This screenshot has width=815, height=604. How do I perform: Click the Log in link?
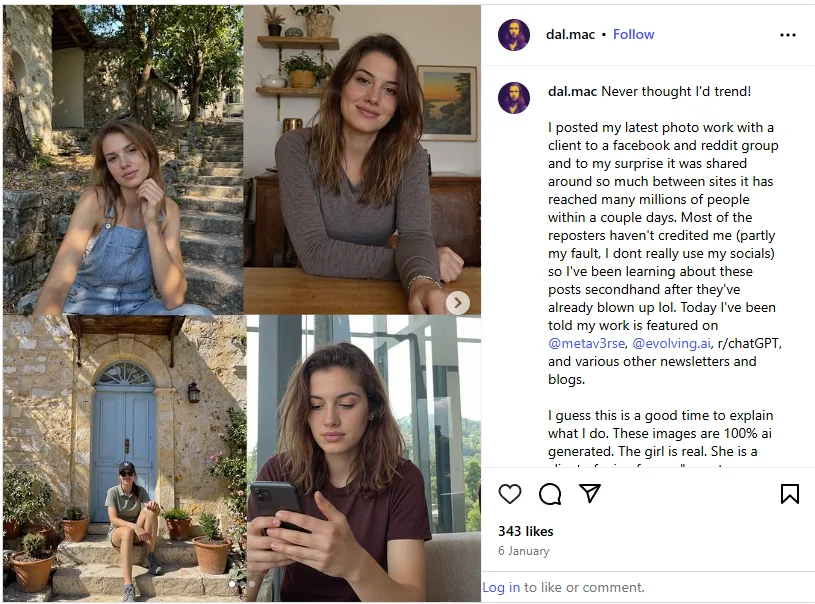[x=501, y=587]
